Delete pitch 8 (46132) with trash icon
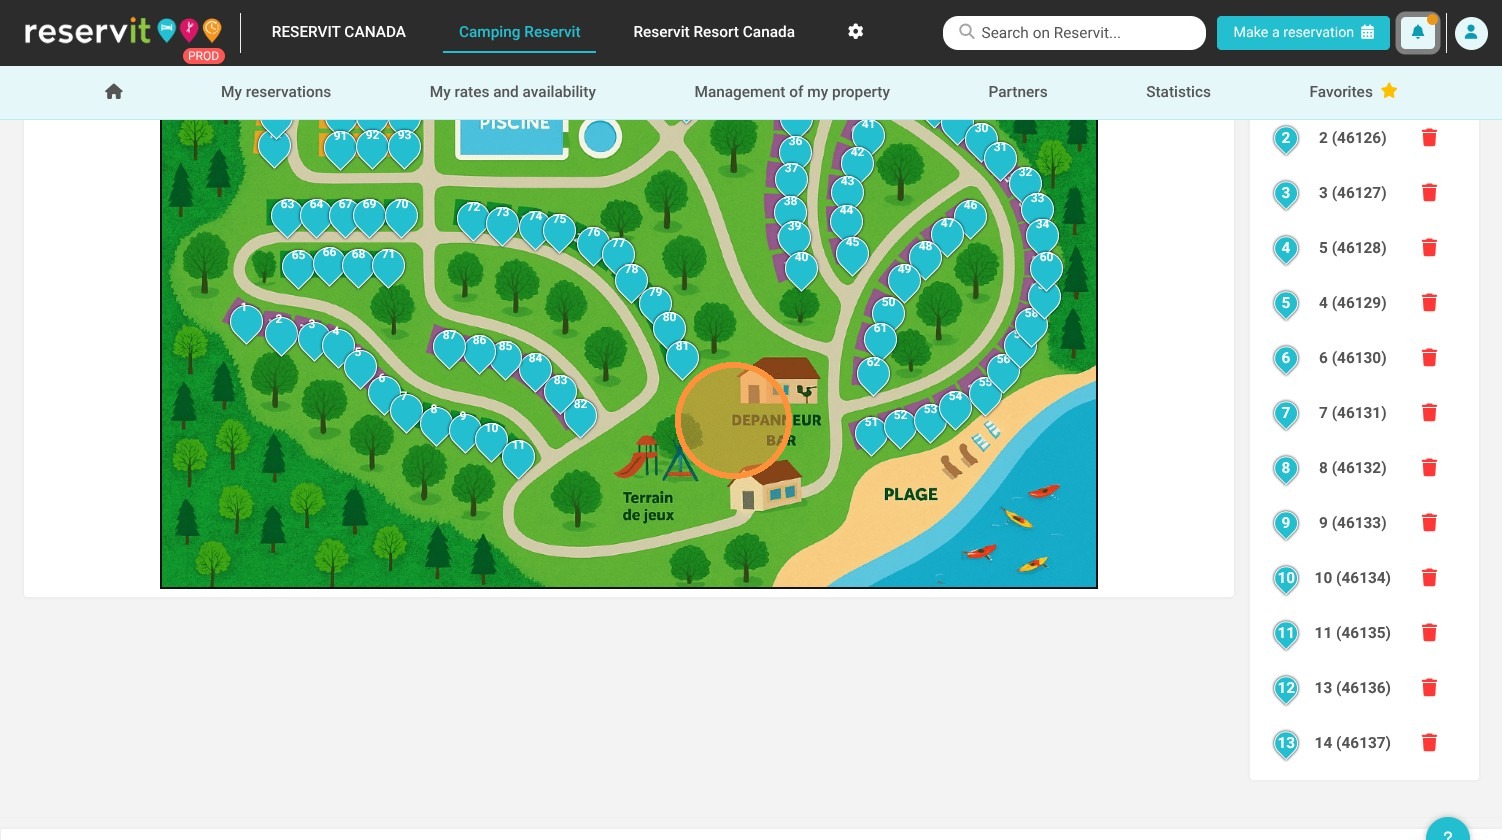The image size is (1502, 840). pos(1429,468)
